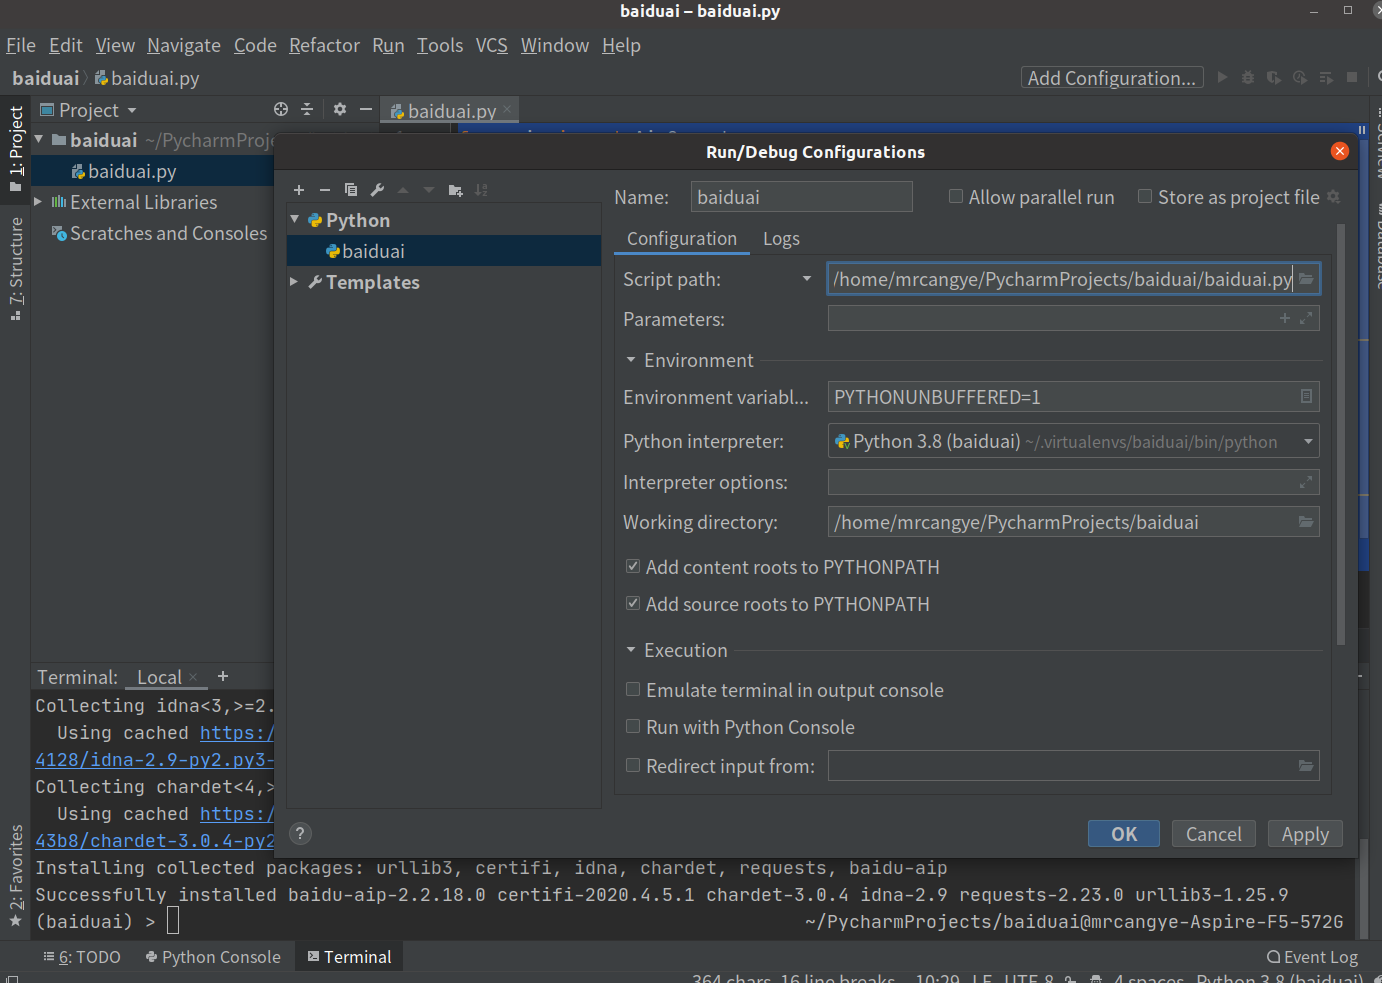
Task: Open project panel settings gear icon
Action: point(340,110)
